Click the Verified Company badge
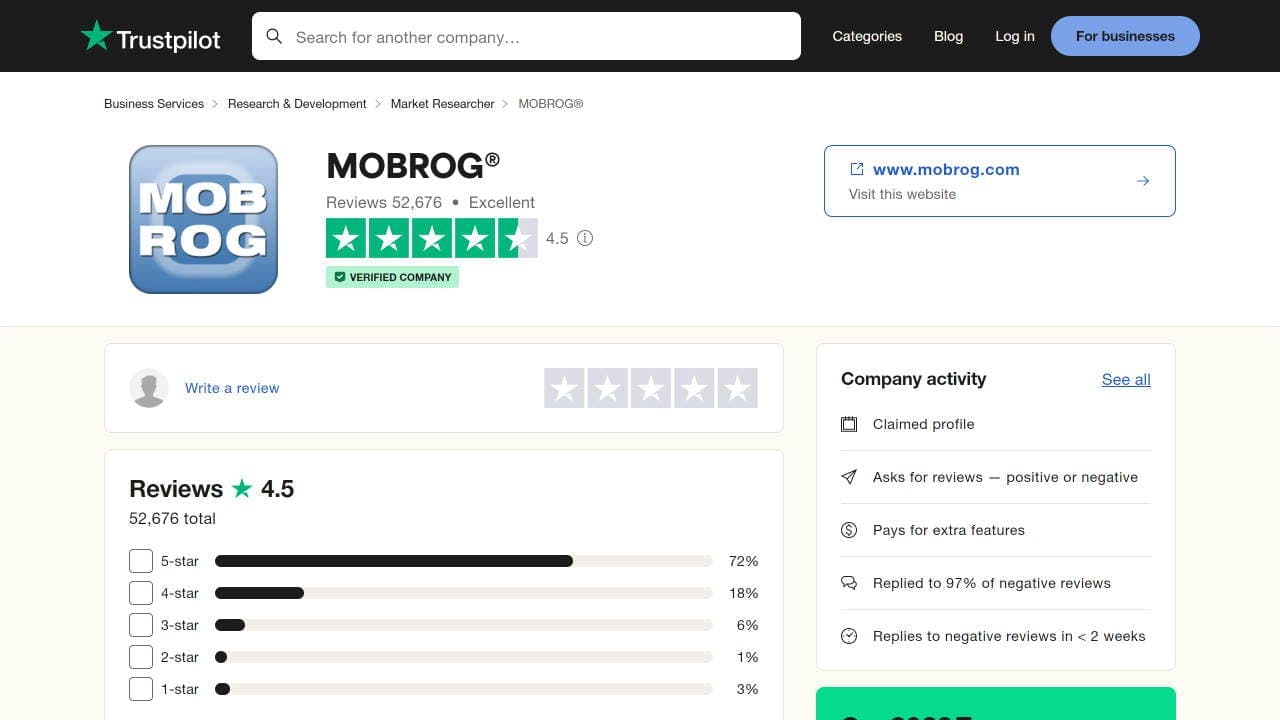The width and height of the screenshot is (1280, 720). [392, 277]
